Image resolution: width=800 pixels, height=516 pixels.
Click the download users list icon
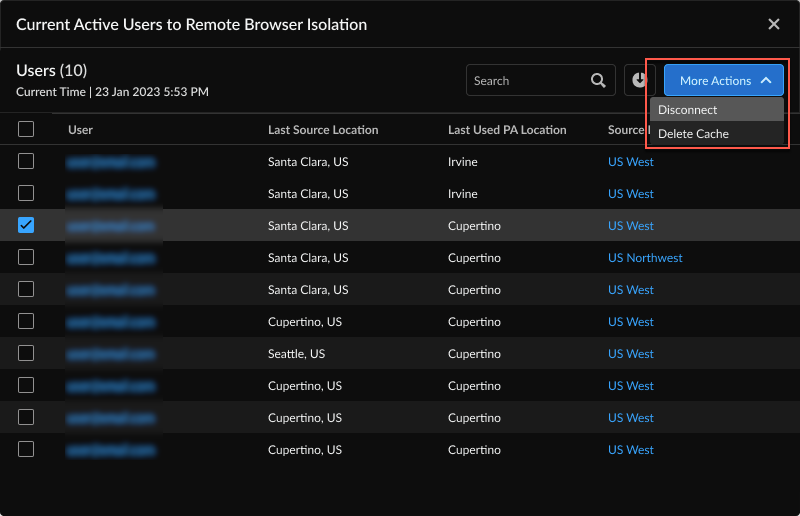point(639,81)
